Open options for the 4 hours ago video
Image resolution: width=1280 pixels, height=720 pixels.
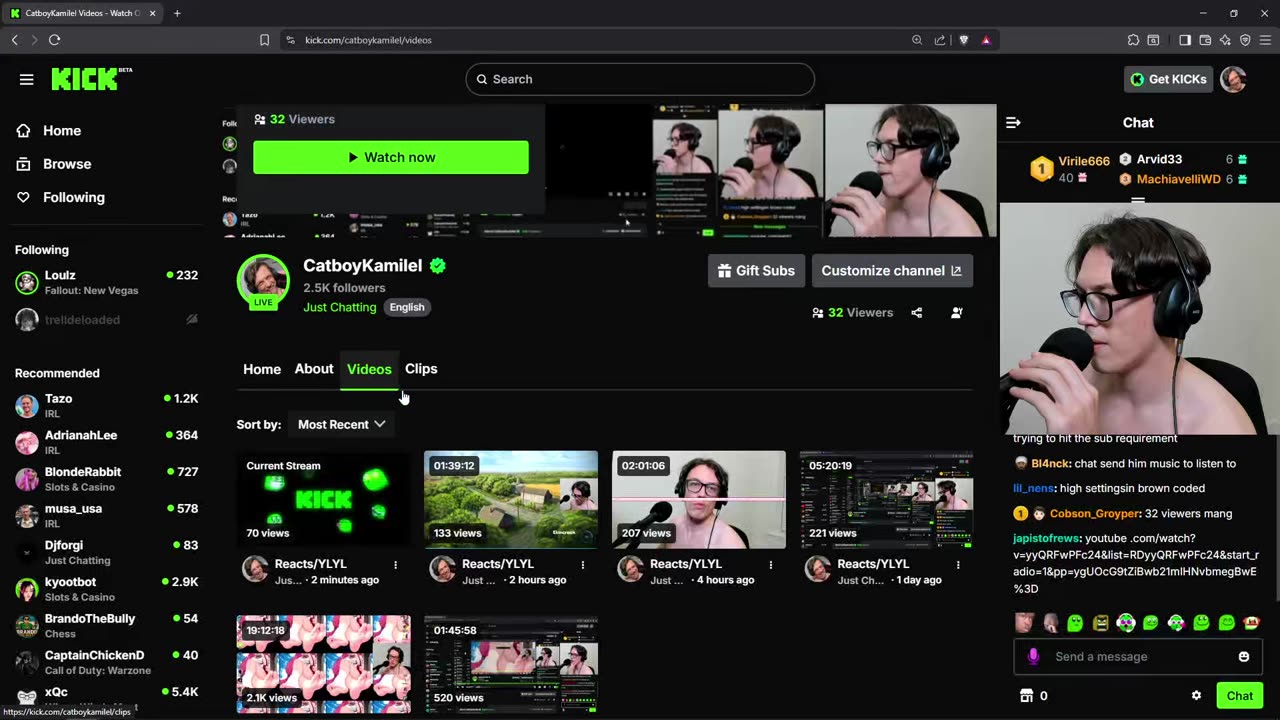771,565
